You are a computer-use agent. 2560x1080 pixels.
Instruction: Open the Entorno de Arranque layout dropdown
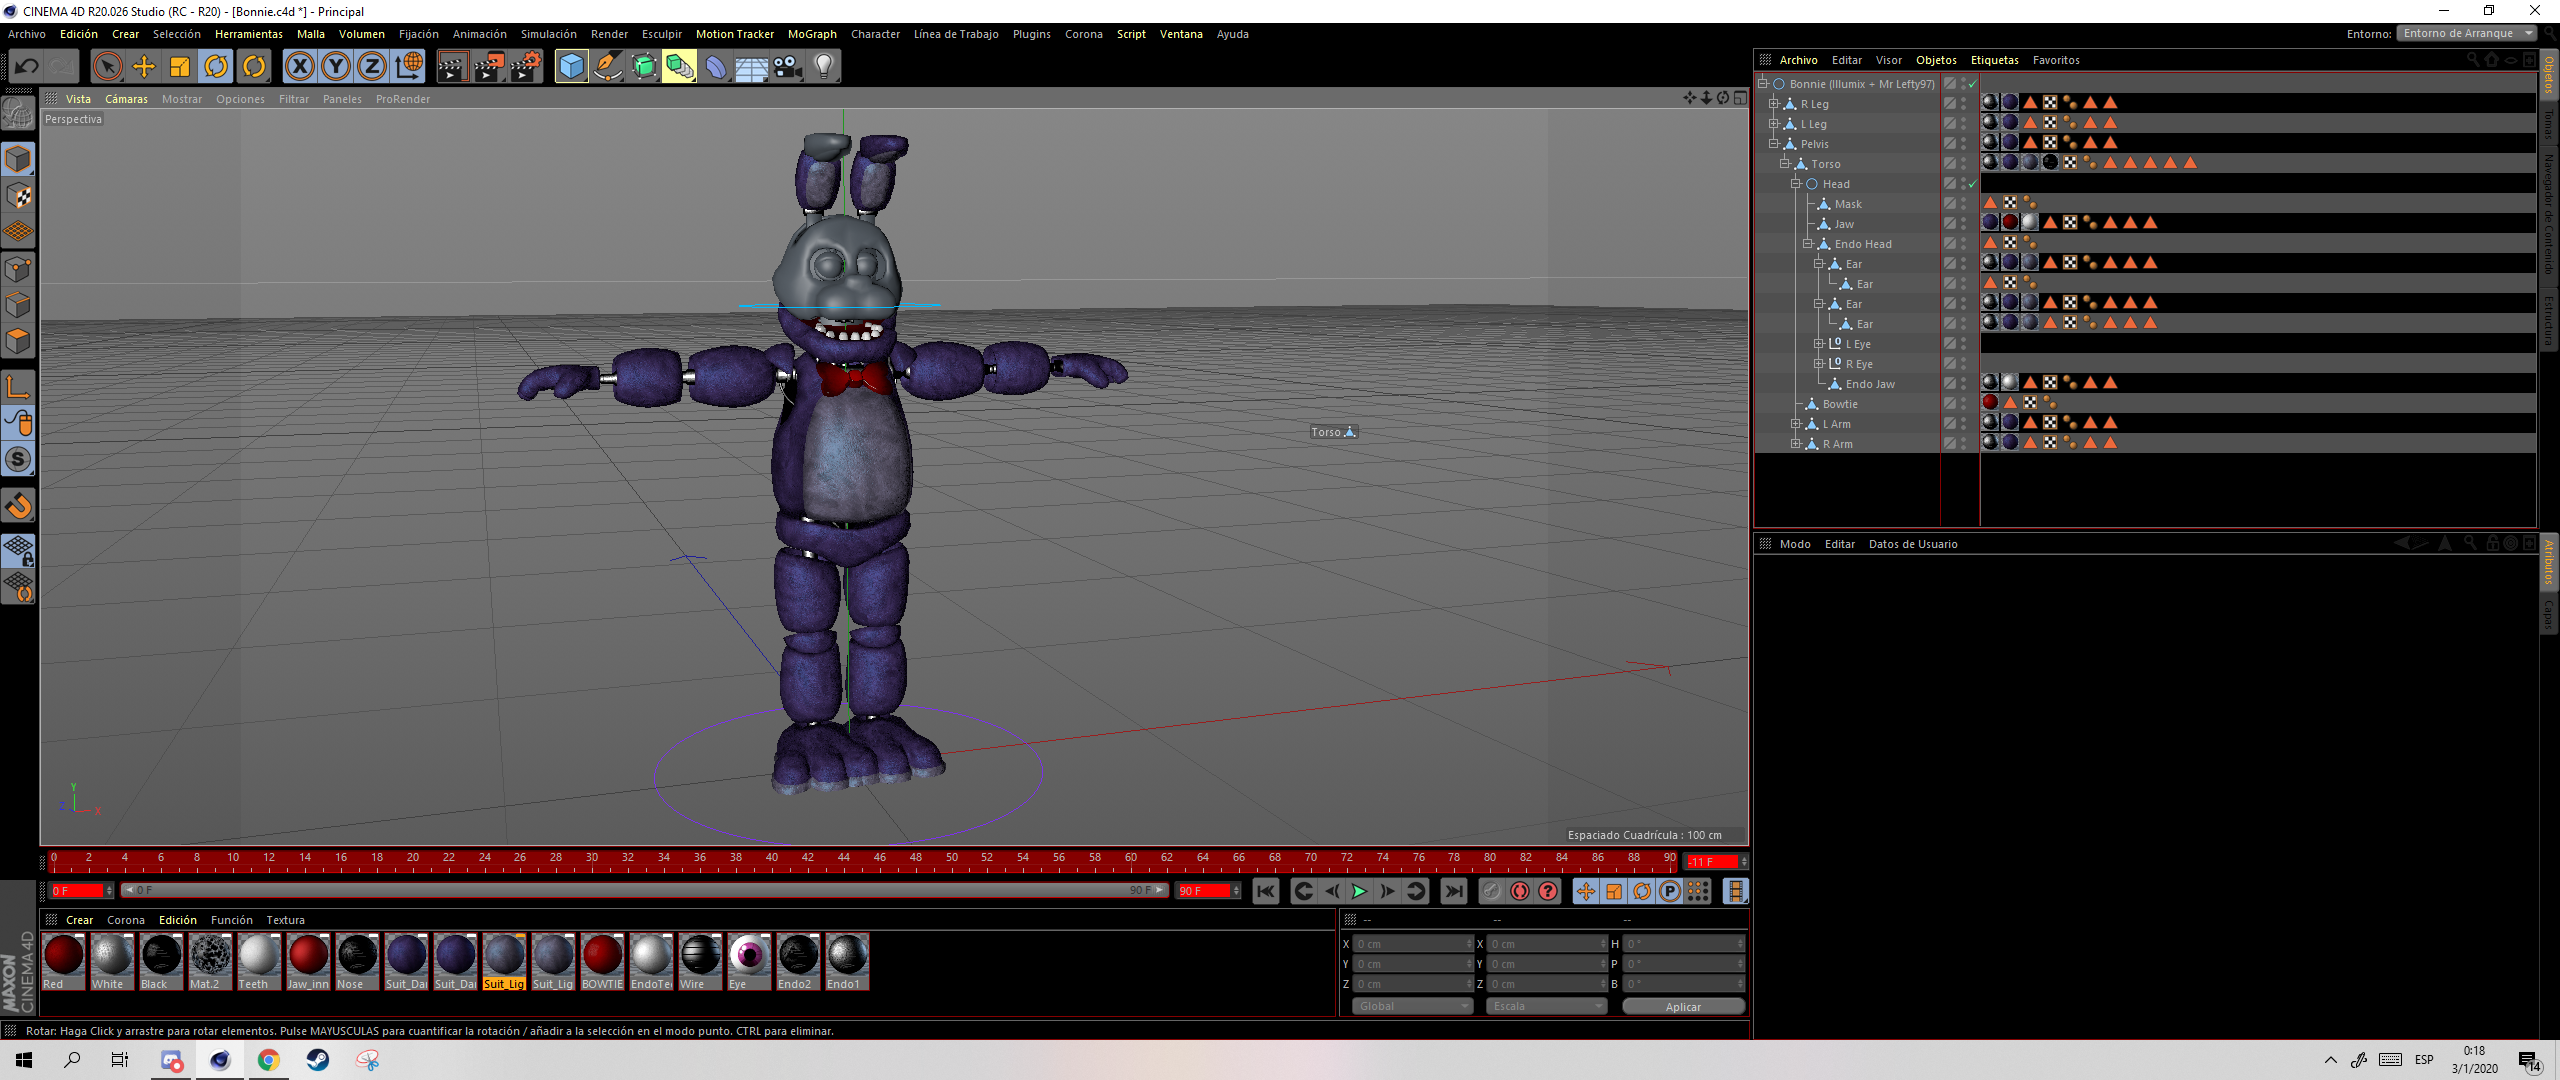[x=2467, y=33]
